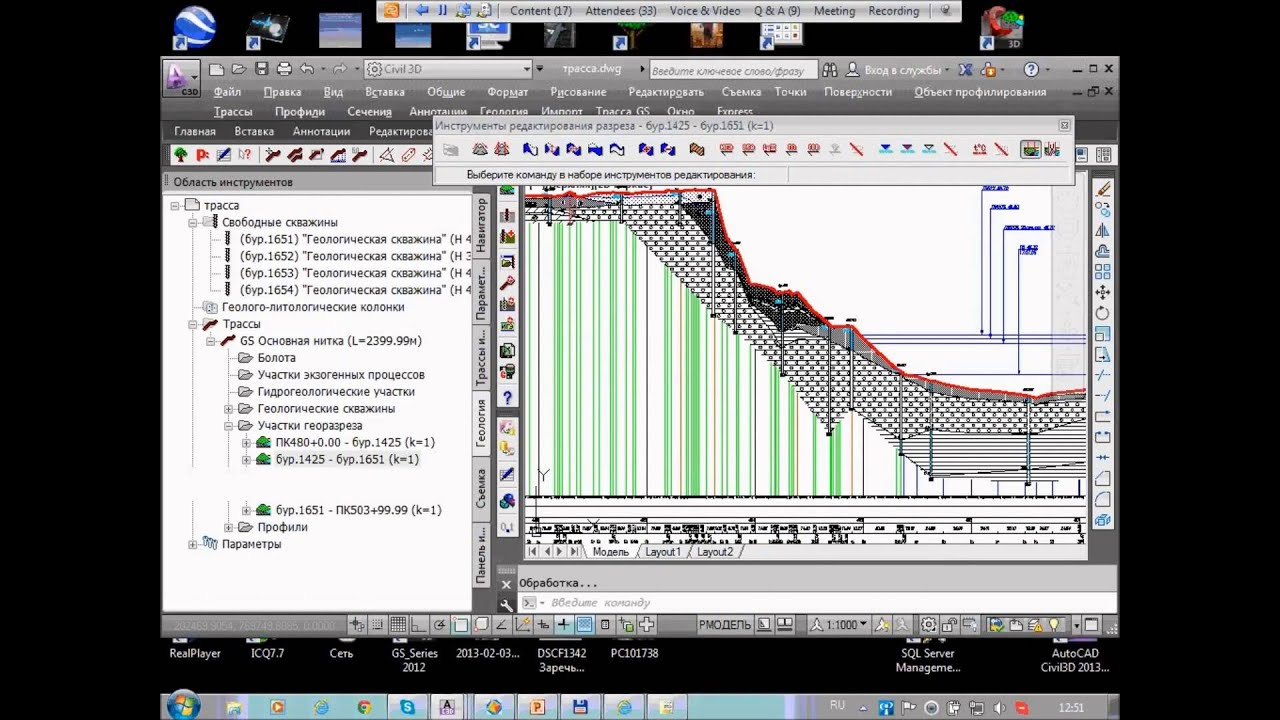1280x720 pixels.
Task: Toggle РМОДЕЛЬ model space button
Action: tap(724, 625)
